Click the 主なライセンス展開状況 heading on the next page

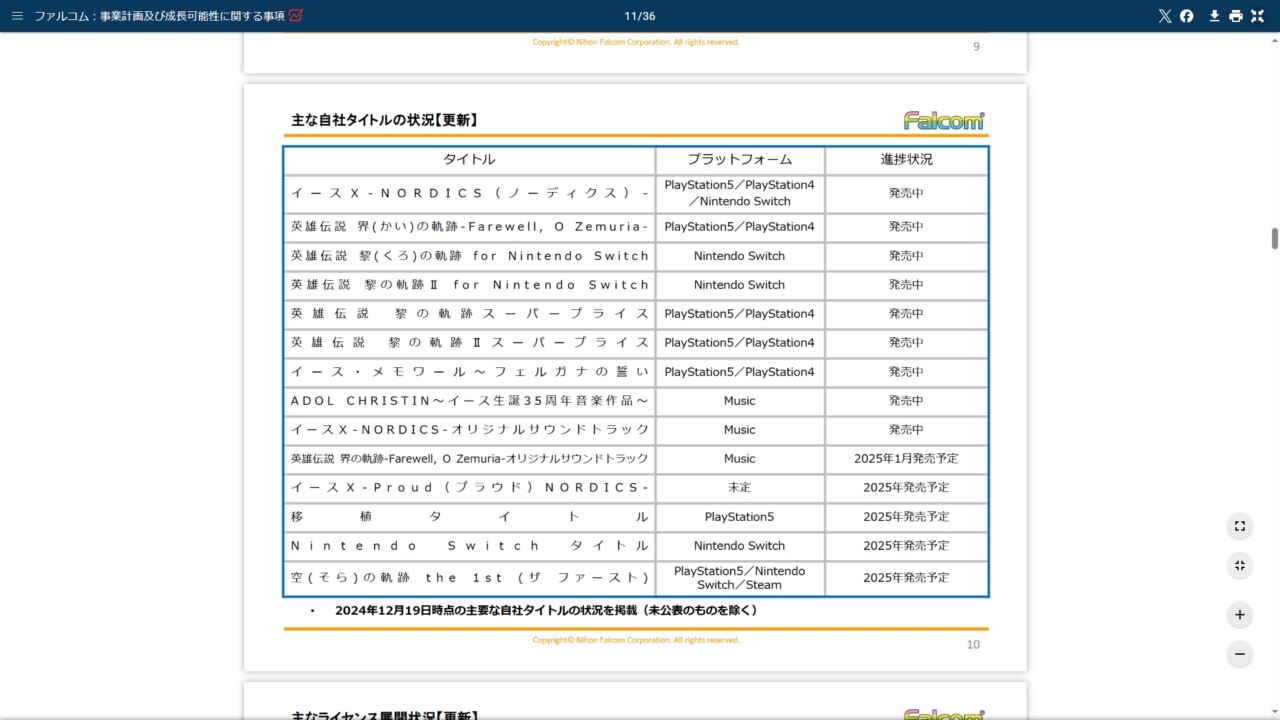tap(384, 715)
